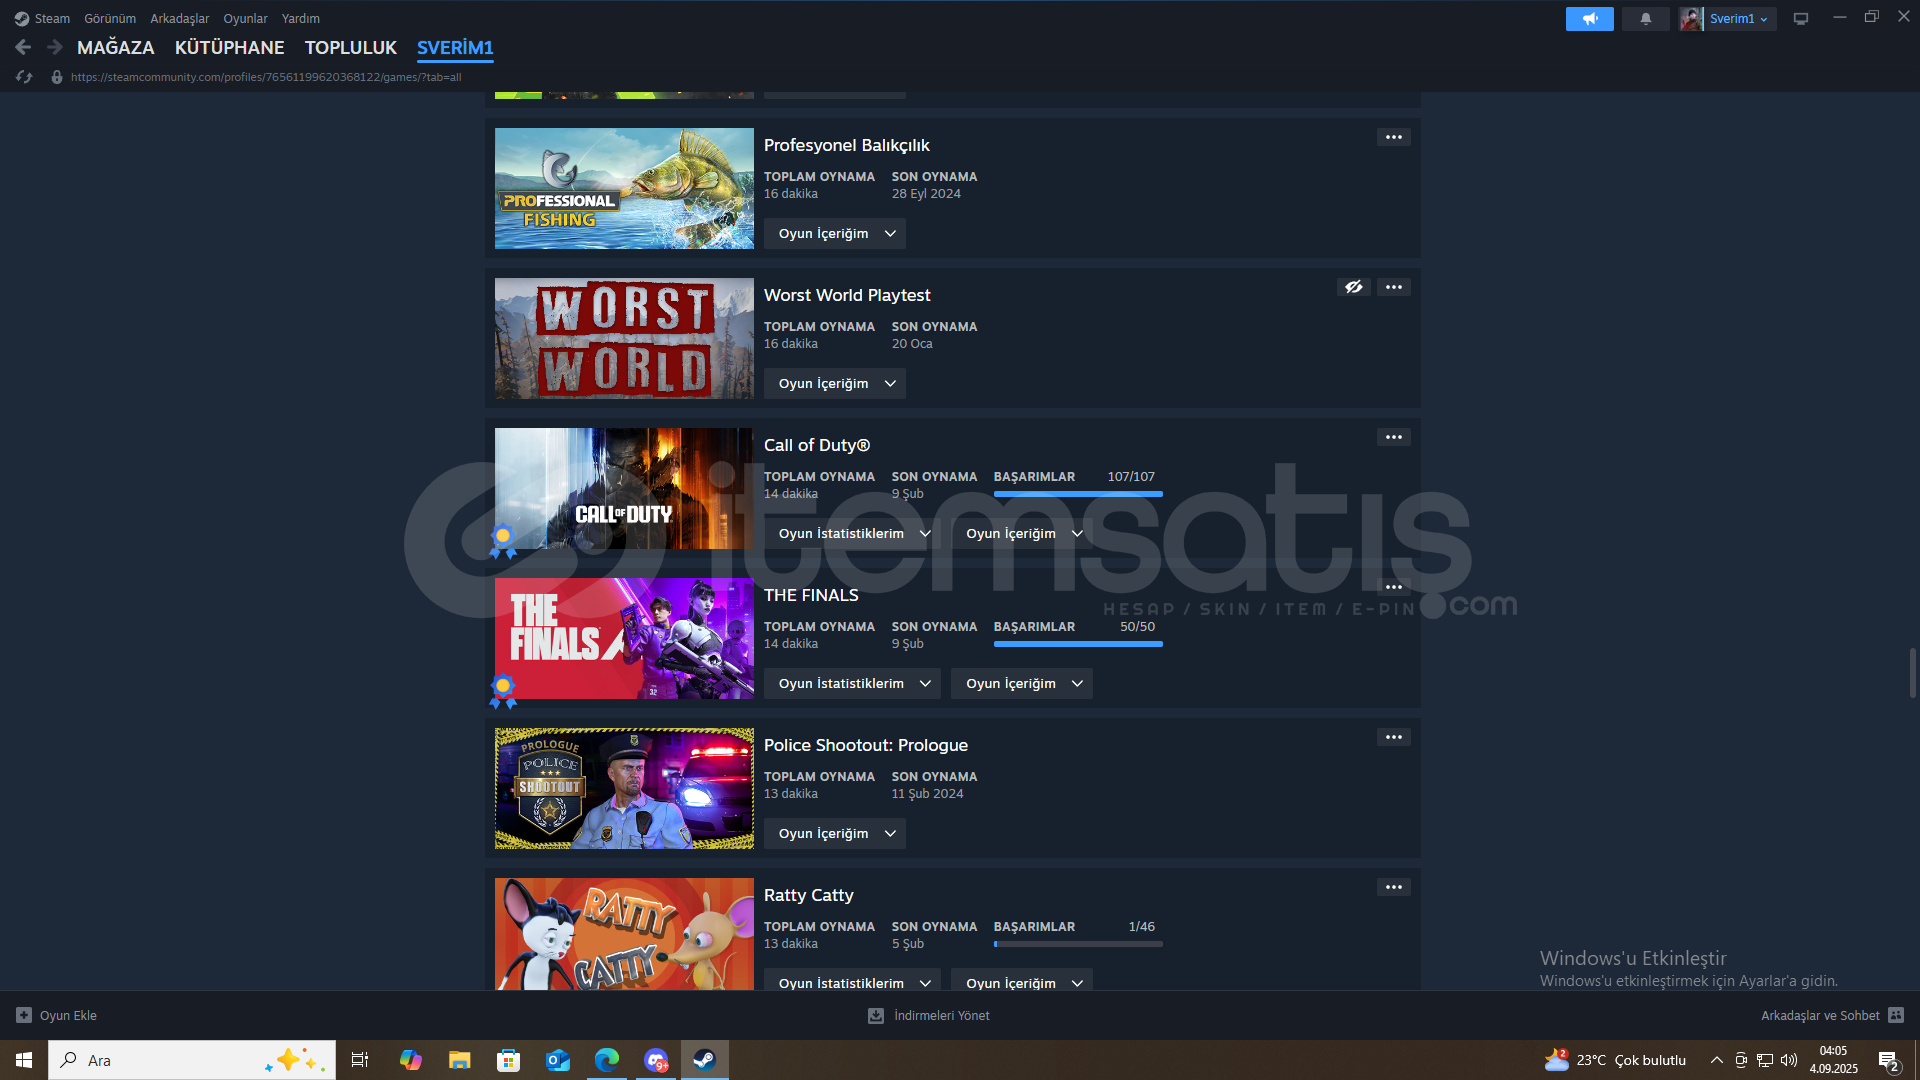Switch to Big Picture mode via monitor icon
1920x1080 pixels.
(1801, 18)
